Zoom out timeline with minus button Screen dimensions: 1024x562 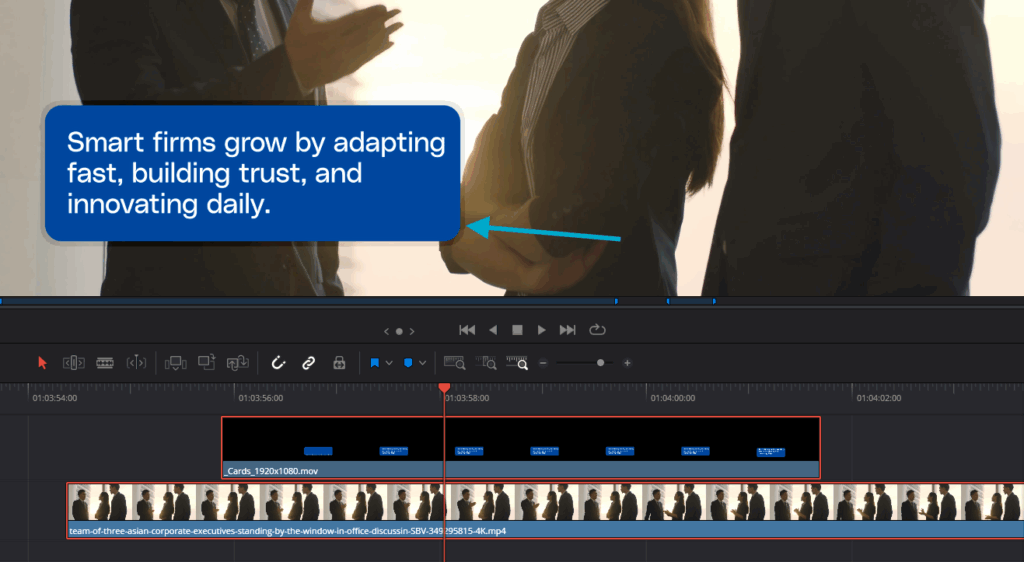click(543, 363)
